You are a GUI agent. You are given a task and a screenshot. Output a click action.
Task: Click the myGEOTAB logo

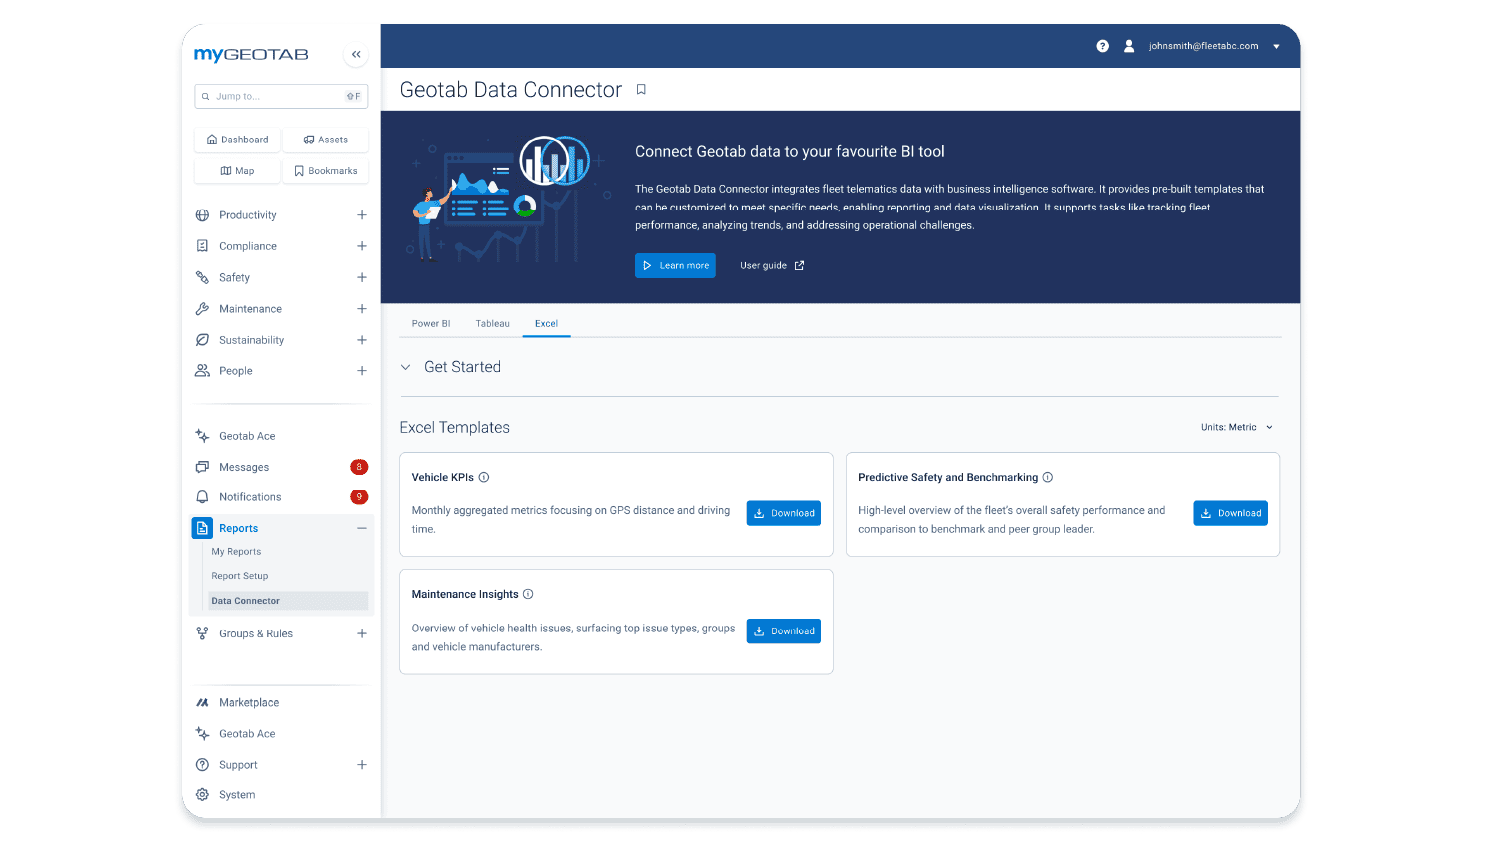tap(251, 55)
